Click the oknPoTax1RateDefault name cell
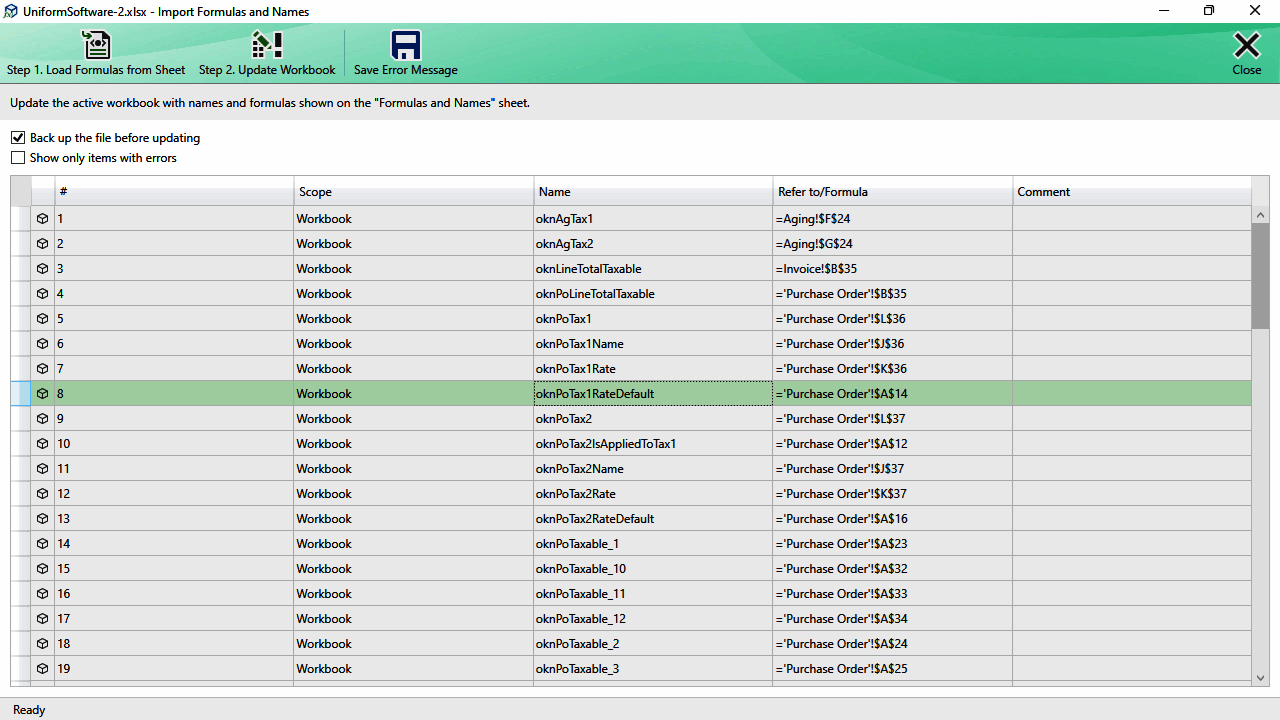The width and height of the screenshot is (1280, 720). tap(653, 393)
